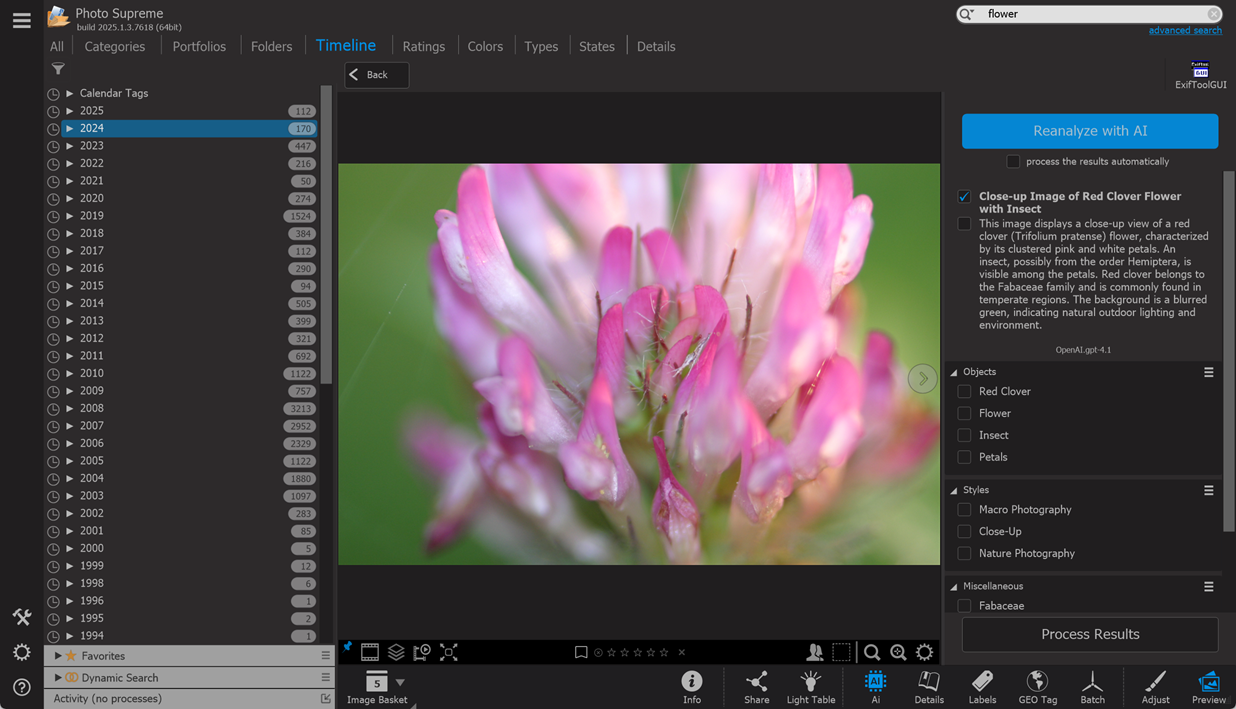The width and height of the screenshot is (1236, 709).
Task: Switch to the Colors tab
Action: [x=485, y=46]
